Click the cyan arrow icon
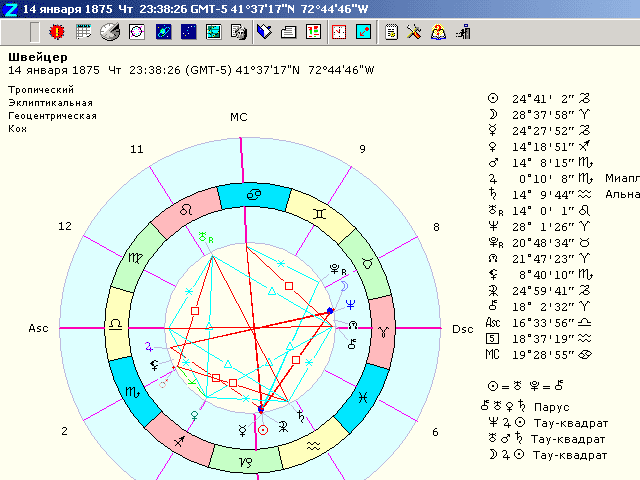640x480 pixels. [x=363, y=32]
